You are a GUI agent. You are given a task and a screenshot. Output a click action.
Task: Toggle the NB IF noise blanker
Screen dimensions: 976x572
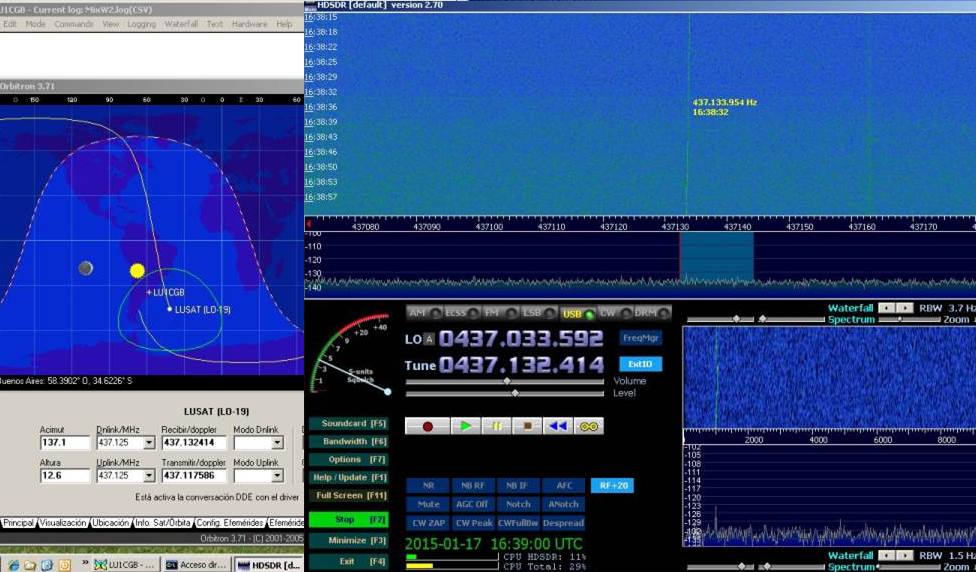518,485
